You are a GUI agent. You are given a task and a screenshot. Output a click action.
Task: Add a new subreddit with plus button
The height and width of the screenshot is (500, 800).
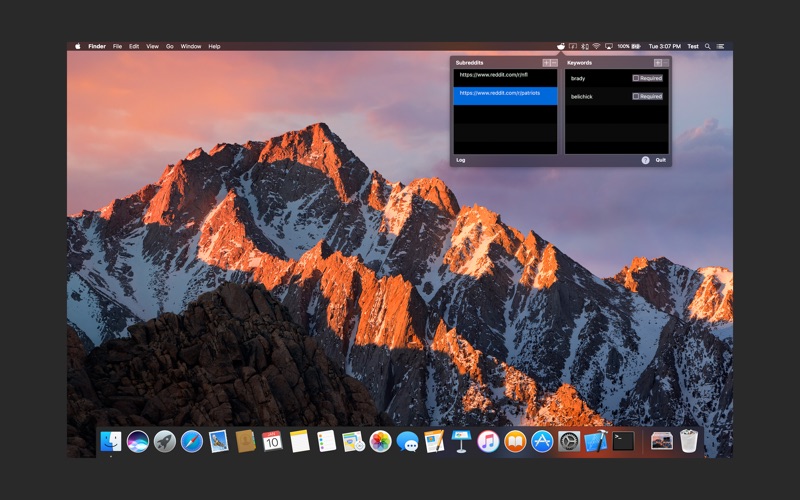(546, 63)
